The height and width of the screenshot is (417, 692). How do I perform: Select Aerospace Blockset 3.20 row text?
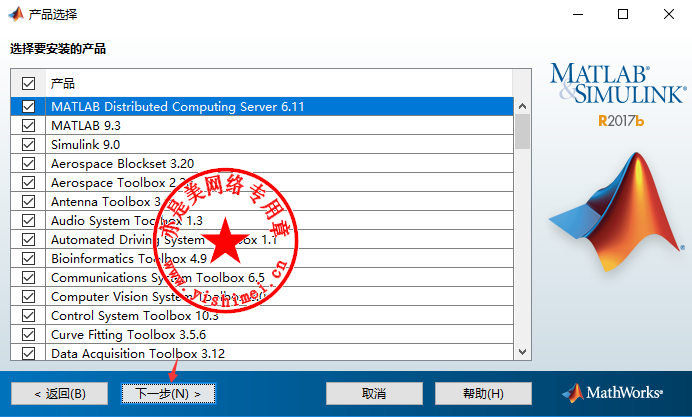coord(123,164)
